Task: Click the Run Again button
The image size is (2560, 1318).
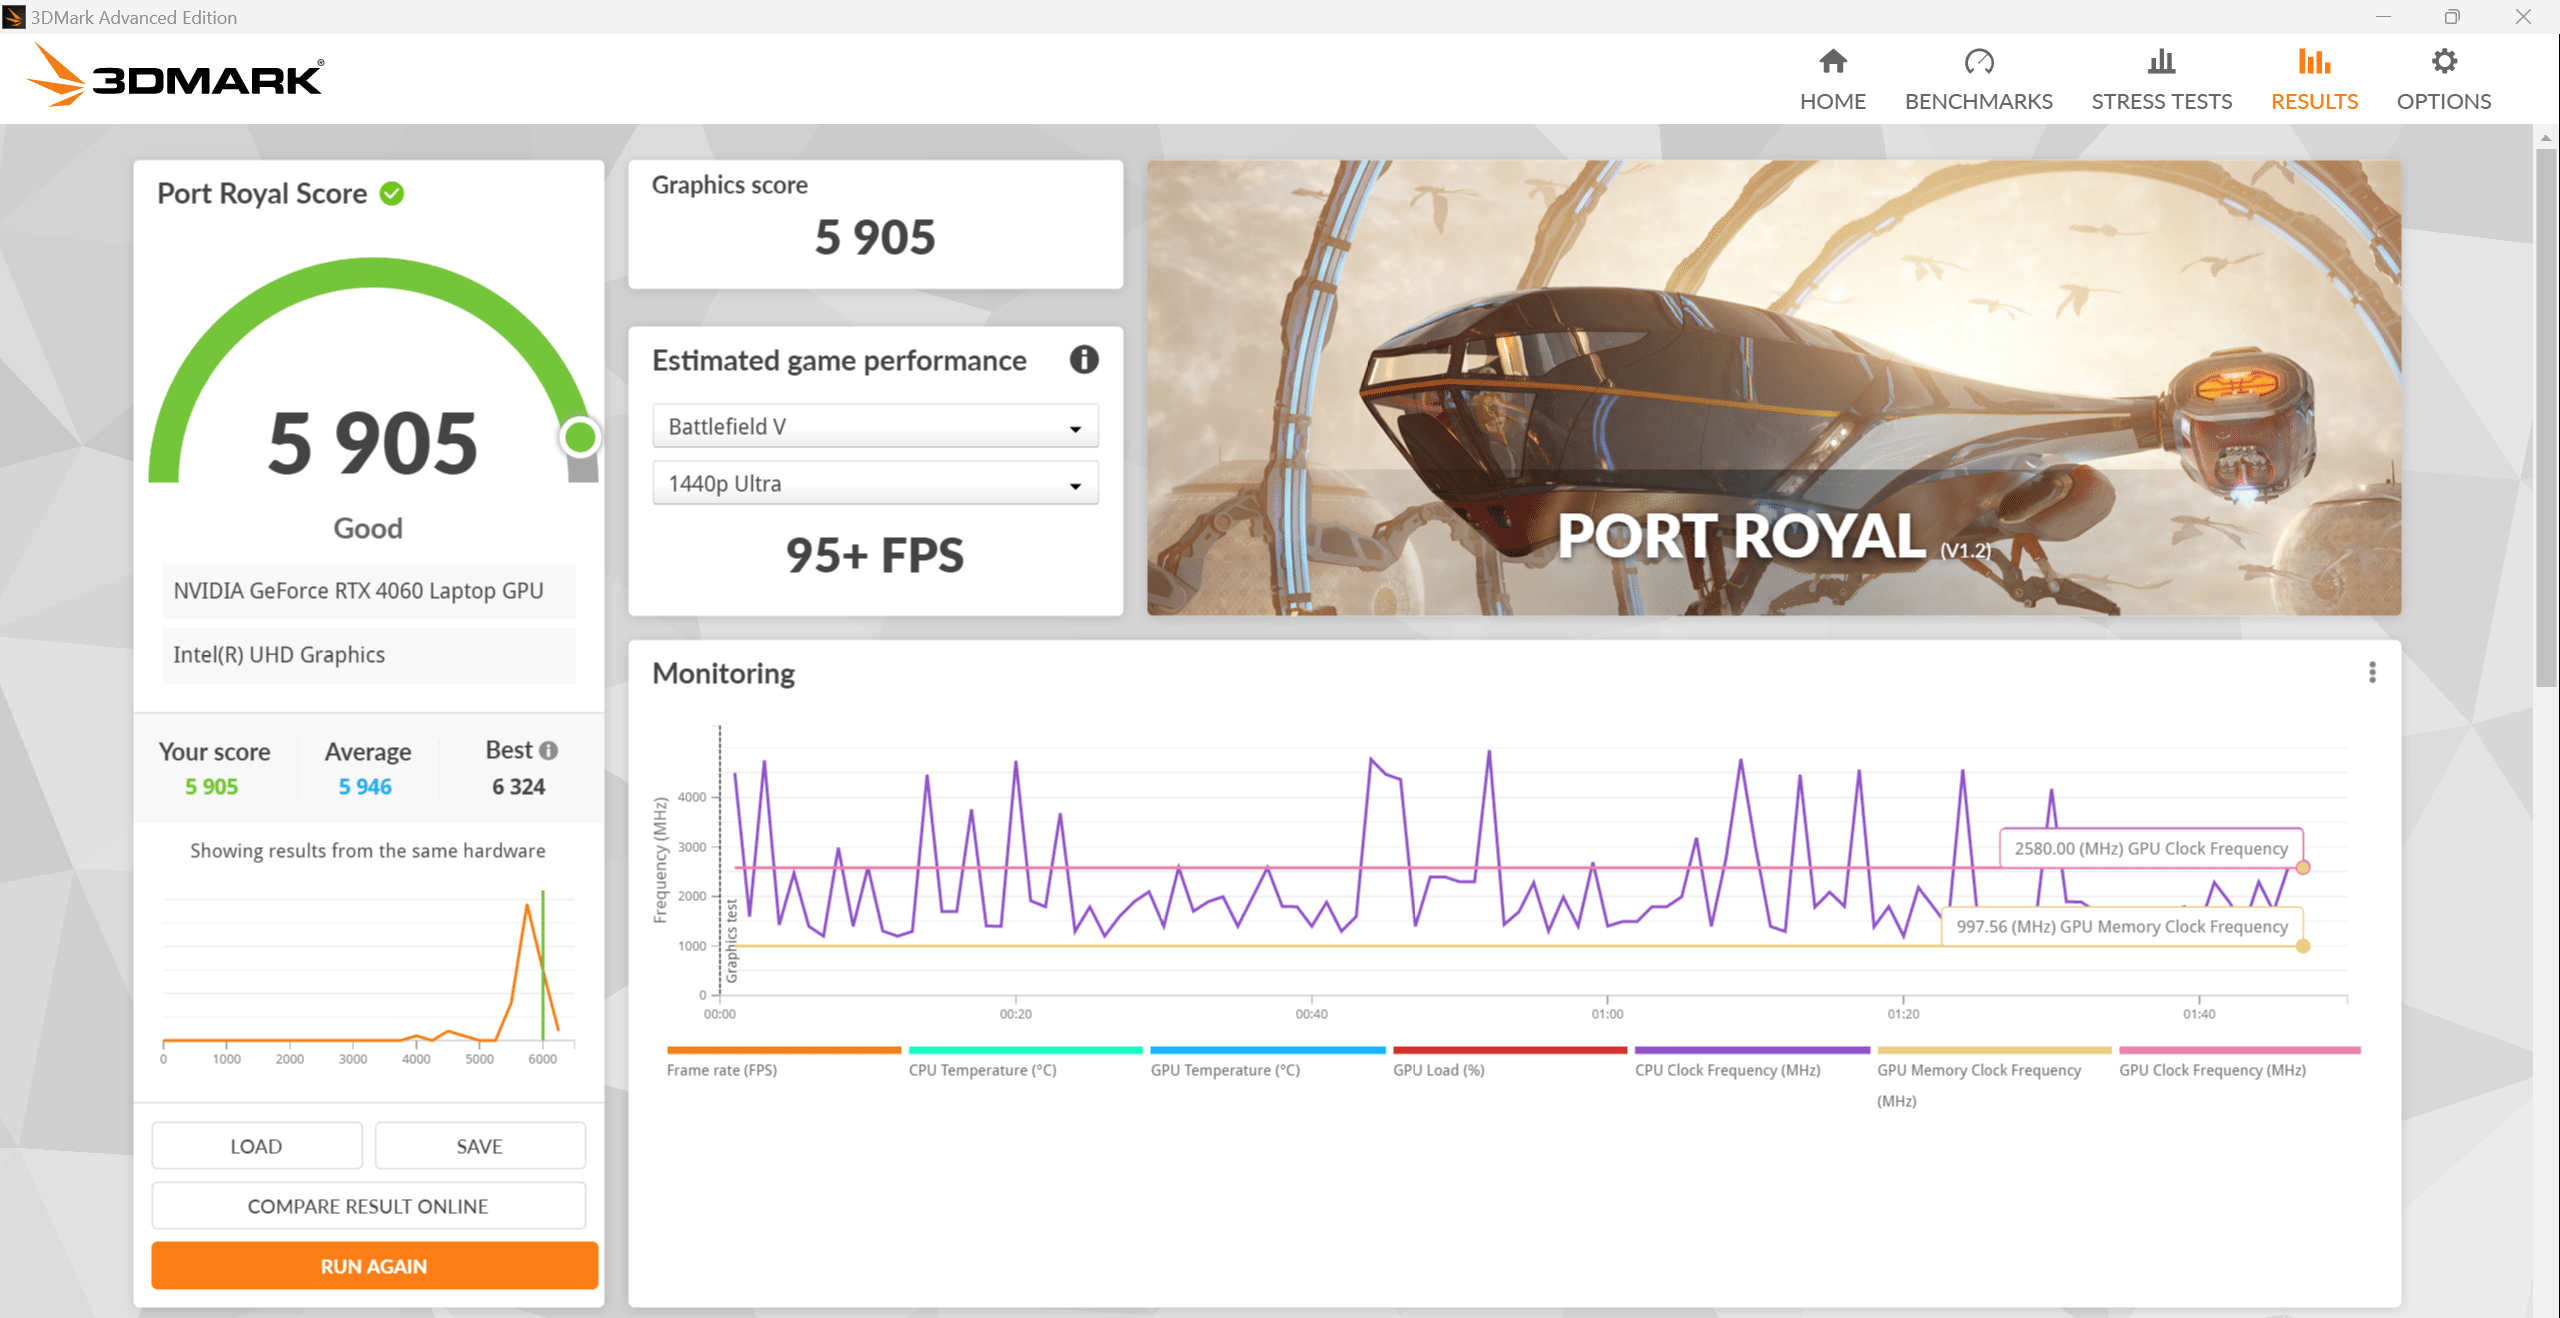Action: coord(374,1266)
